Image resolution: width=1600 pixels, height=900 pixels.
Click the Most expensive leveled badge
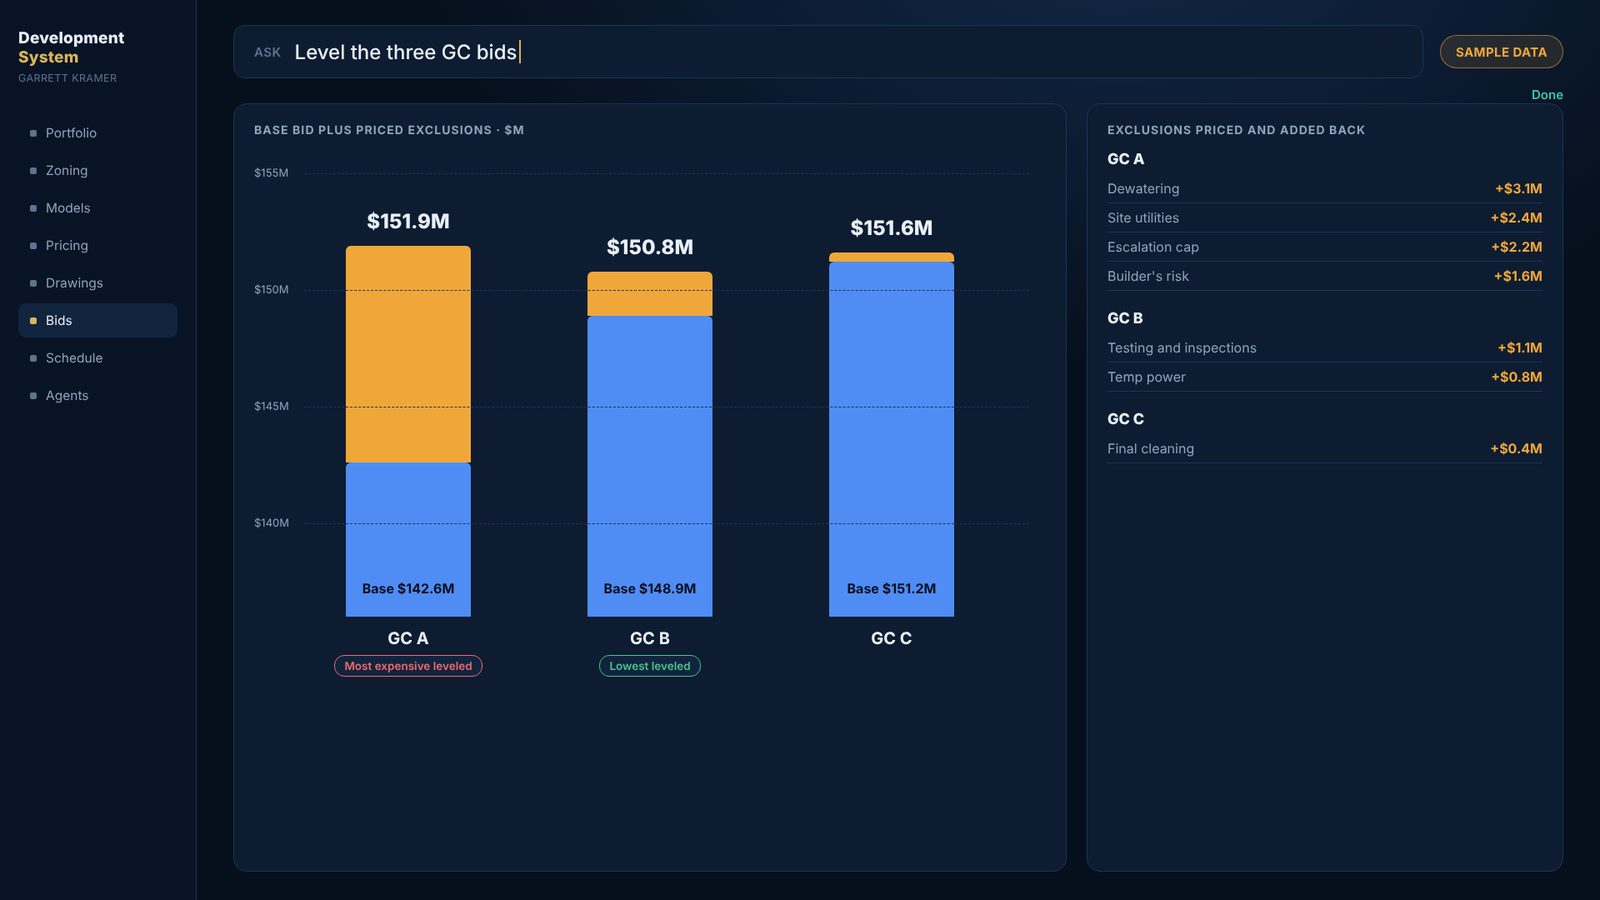[x=408, y=666]
